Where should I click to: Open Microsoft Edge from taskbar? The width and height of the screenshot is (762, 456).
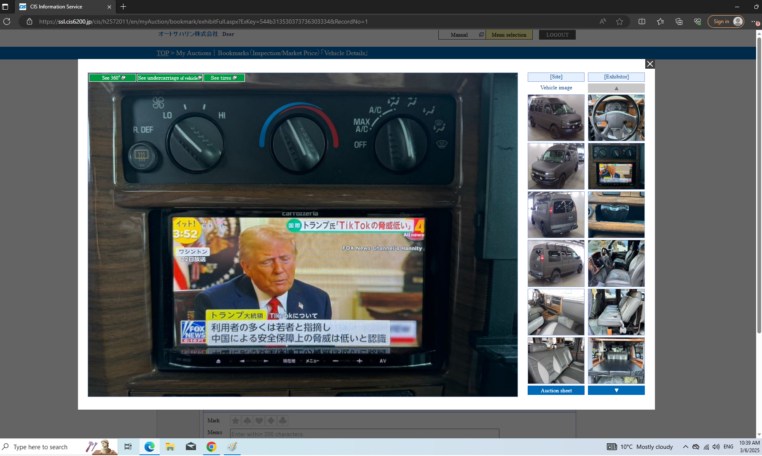tap(149, 447)
